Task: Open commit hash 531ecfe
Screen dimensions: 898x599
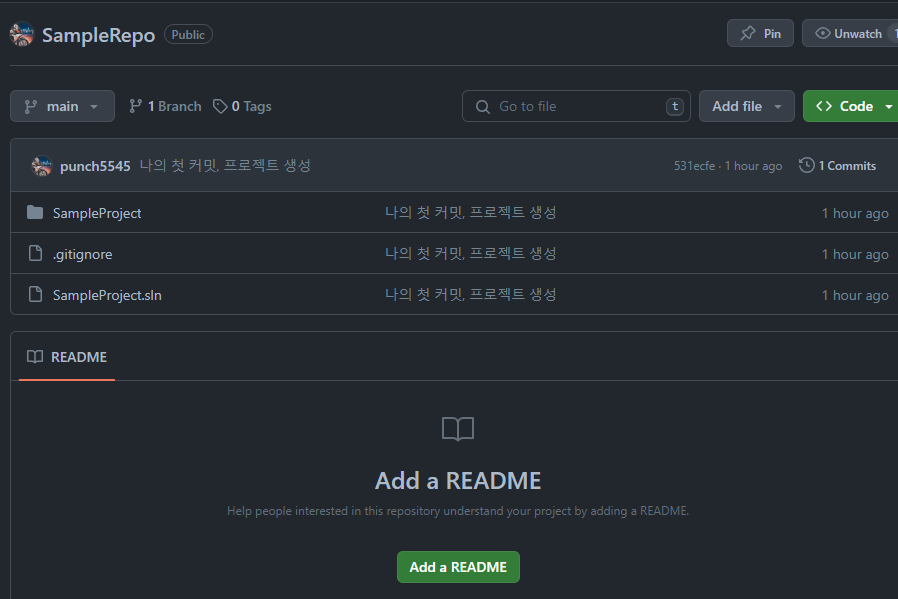Action: tap(694, 166)
